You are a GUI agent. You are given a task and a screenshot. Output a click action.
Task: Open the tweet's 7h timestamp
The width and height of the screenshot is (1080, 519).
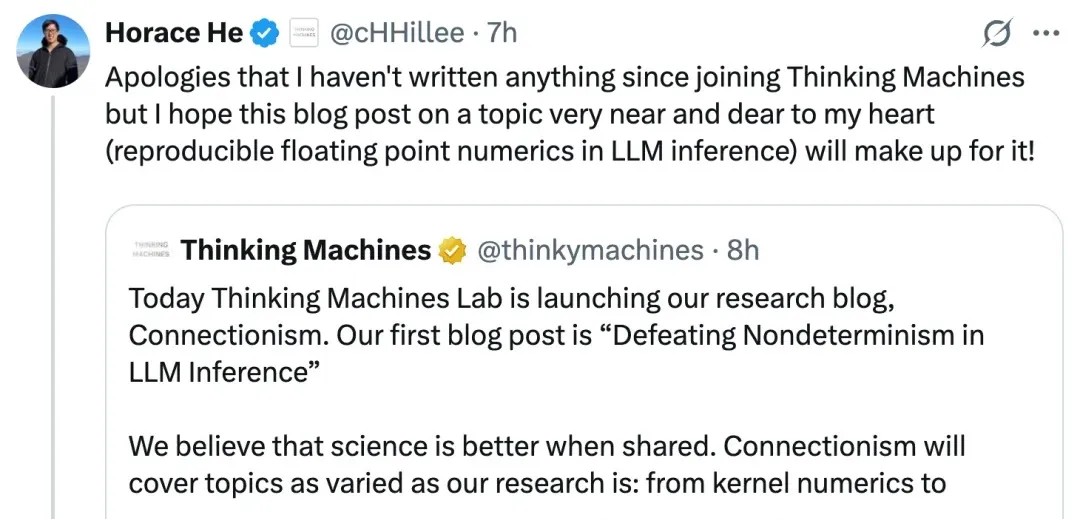point(502,33)
